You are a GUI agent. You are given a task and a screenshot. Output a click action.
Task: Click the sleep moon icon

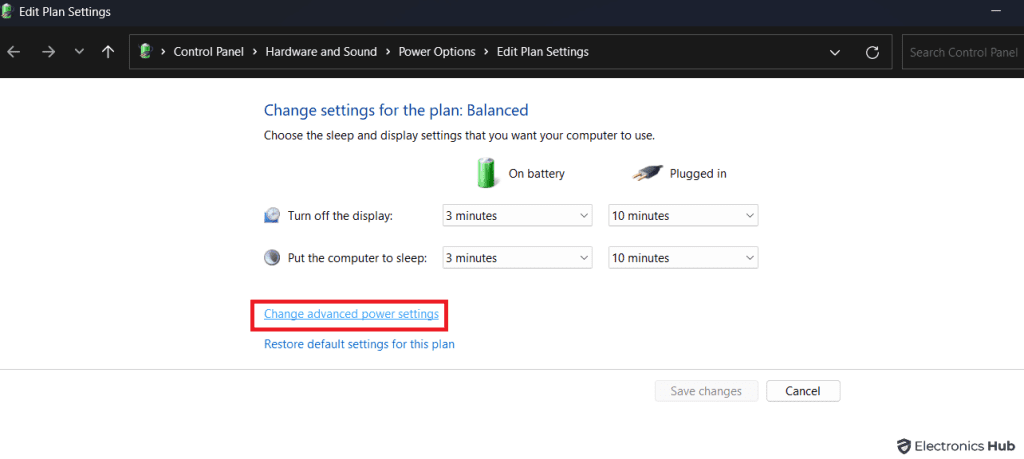coord(272,257)
